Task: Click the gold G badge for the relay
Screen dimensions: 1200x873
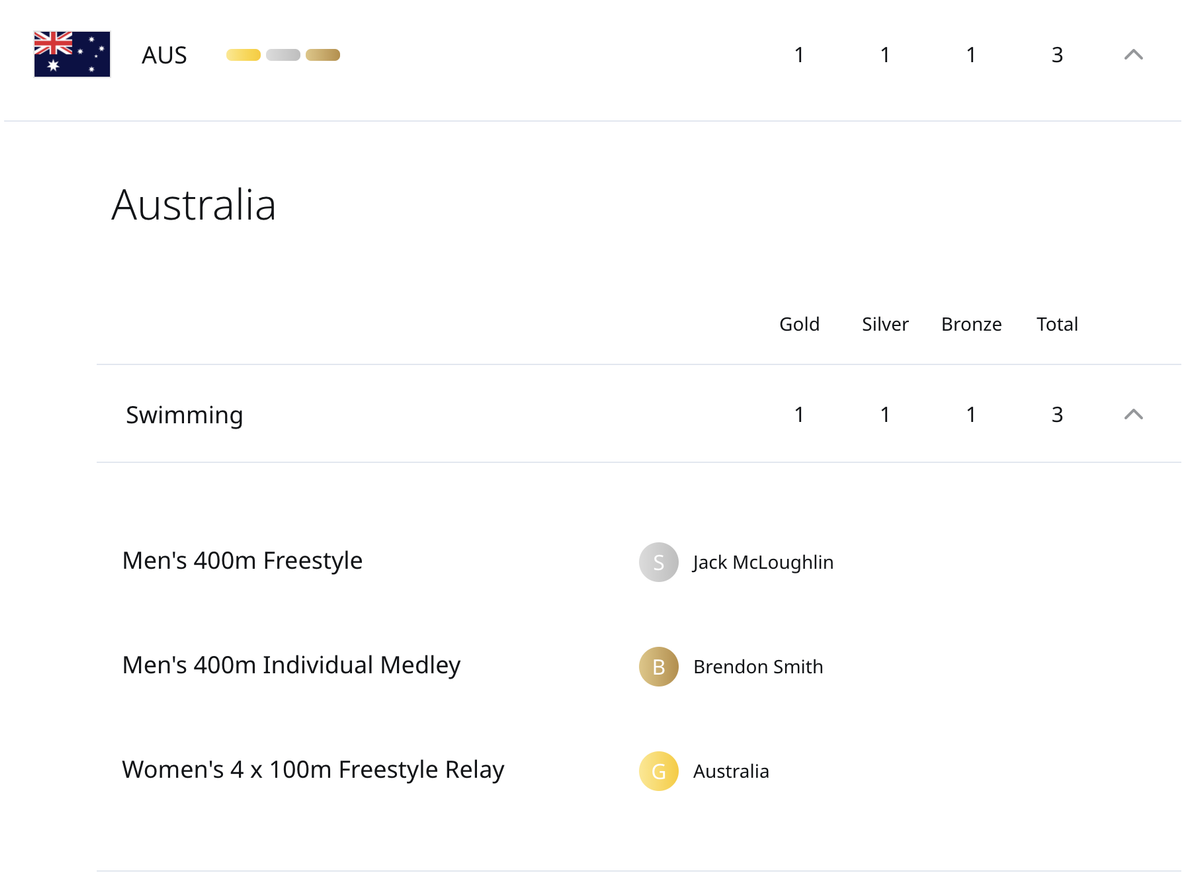Action: coord(658,771)
